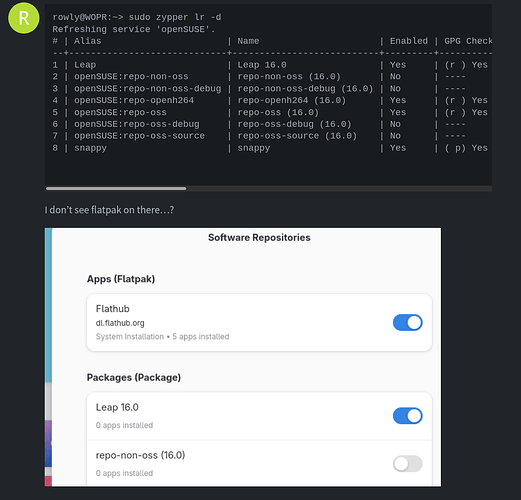Viewport: 521px width, 500px height.
Task: Click the code block horizontal scrollbar
Action: pos(116,188)
